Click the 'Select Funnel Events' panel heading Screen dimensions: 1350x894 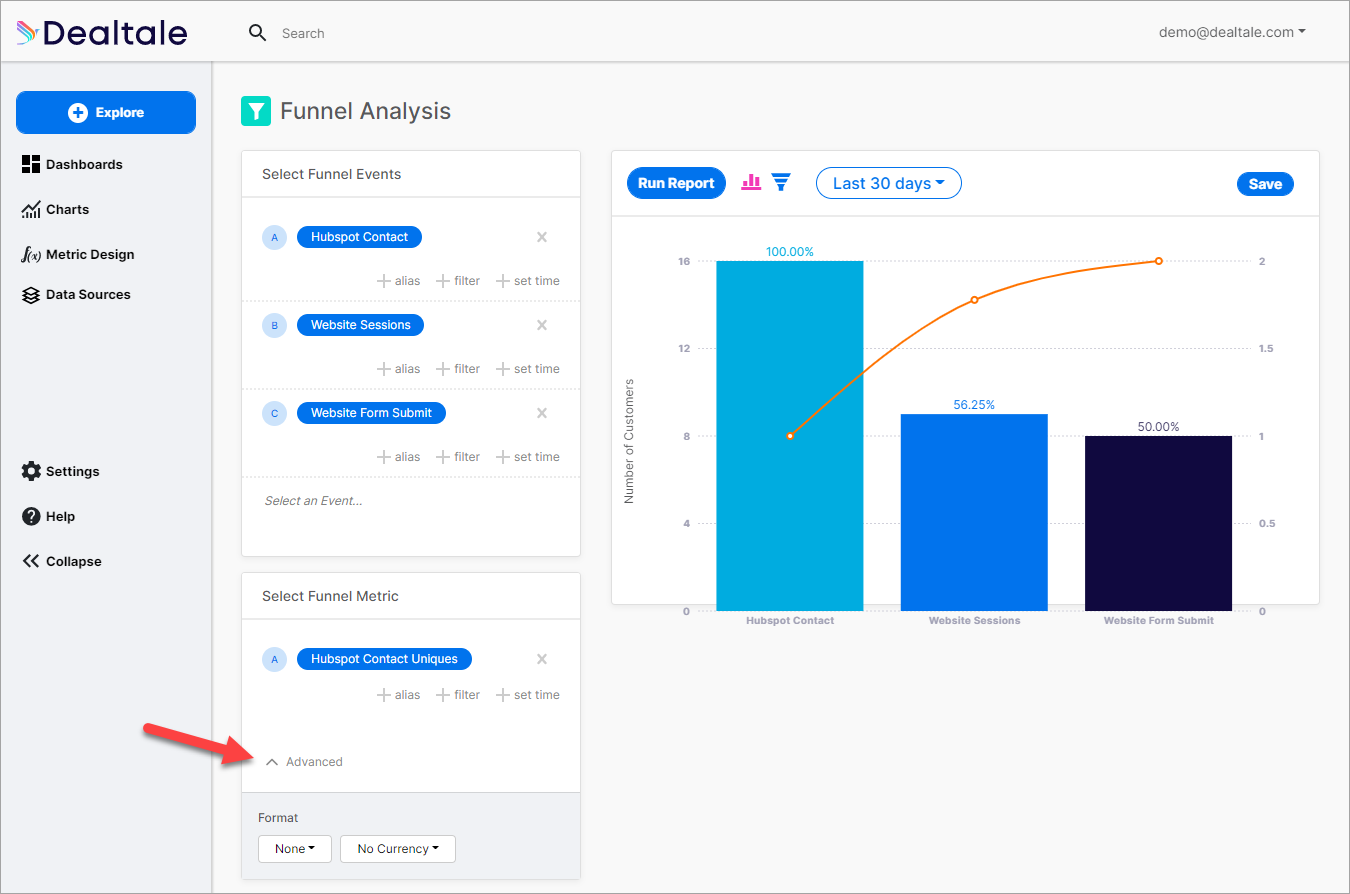tap(331, 174)
